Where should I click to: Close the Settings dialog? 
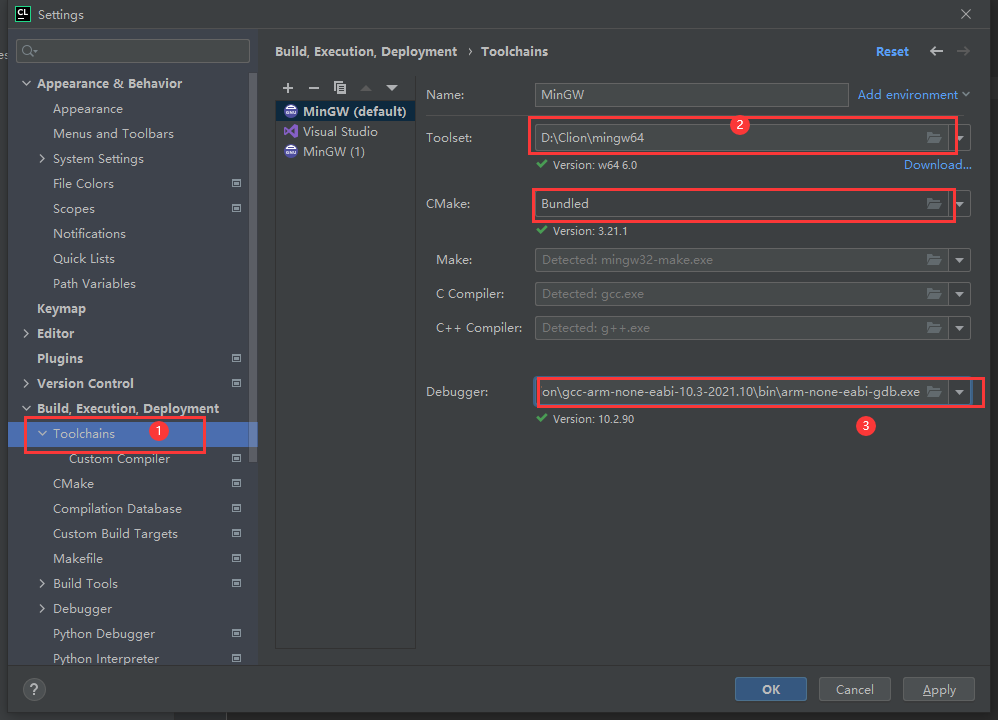tap(966, 14)
